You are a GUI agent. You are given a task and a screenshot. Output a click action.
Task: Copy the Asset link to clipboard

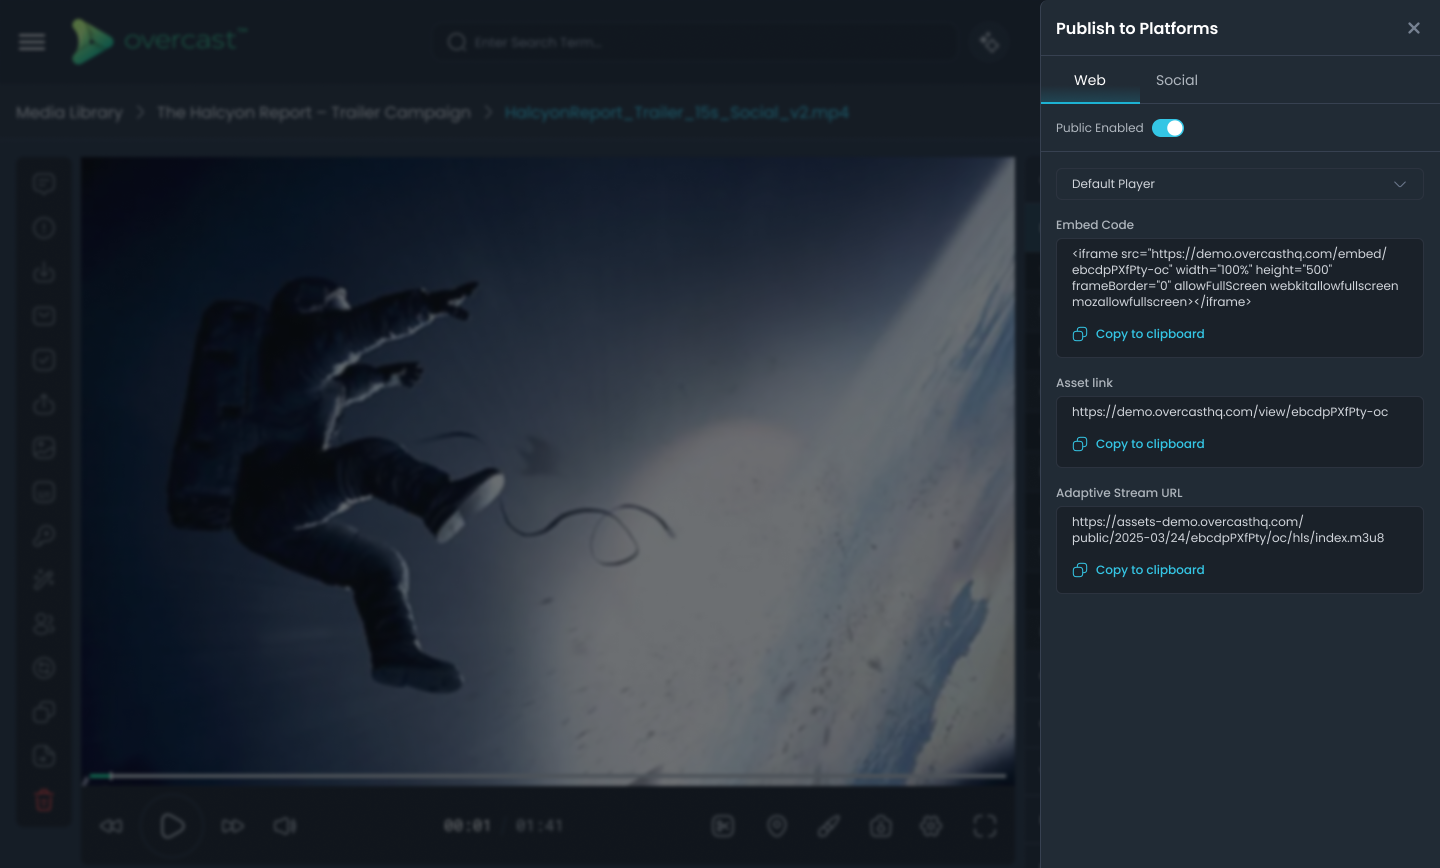pos(1149,444)
